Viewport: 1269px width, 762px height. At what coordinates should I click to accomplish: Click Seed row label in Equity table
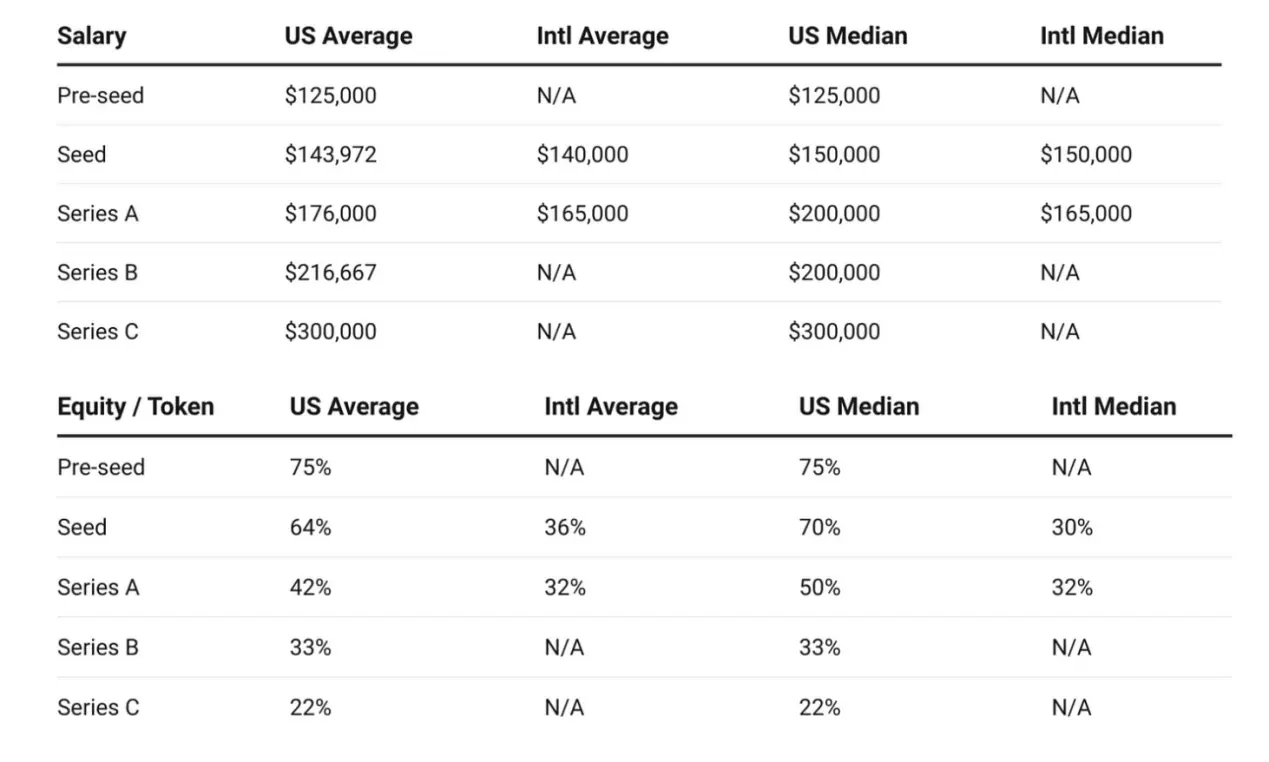click(81, 527)
